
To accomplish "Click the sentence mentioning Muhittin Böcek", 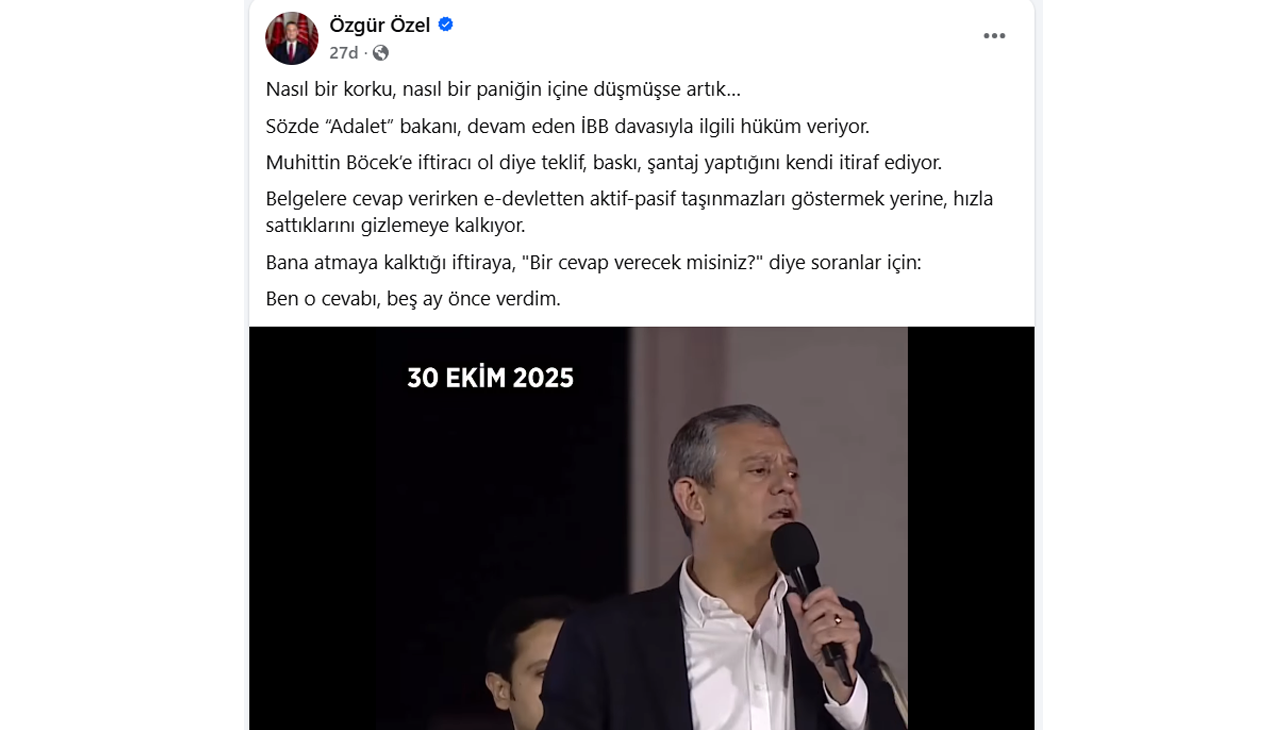I will [603, 162].
